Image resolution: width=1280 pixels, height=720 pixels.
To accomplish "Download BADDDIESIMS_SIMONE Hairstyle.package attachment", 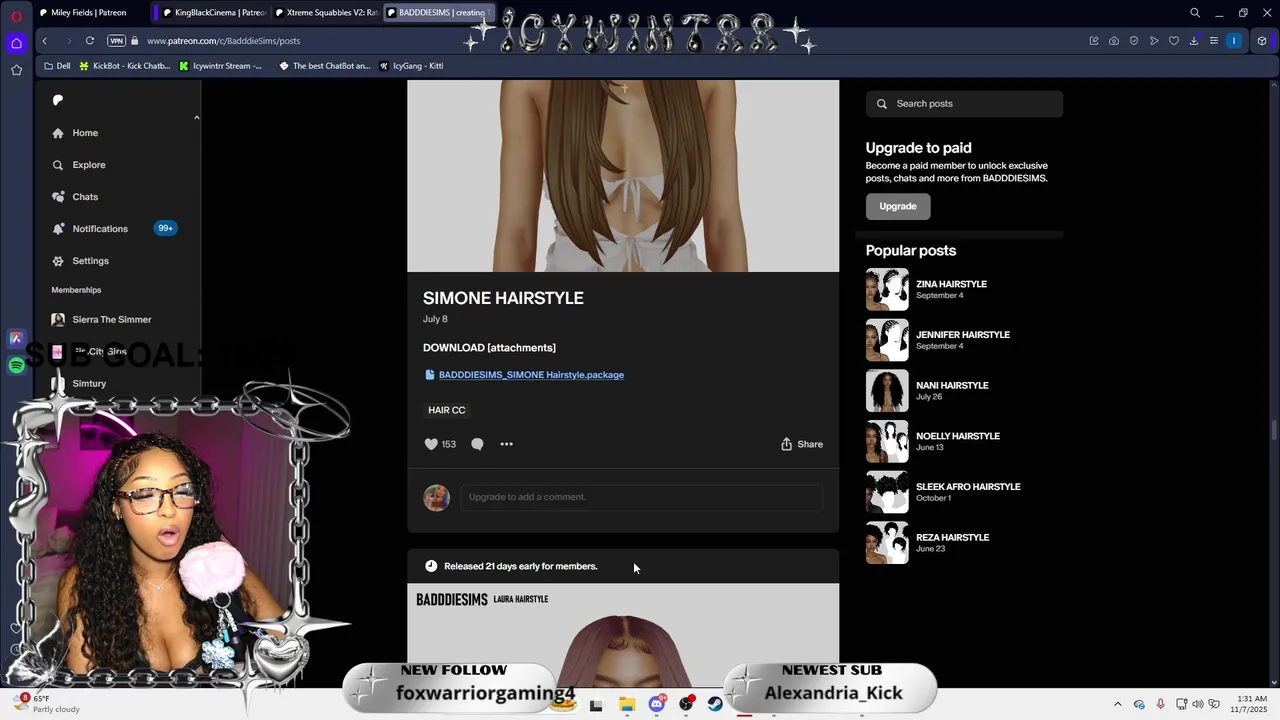I will [x=531, y=375].
